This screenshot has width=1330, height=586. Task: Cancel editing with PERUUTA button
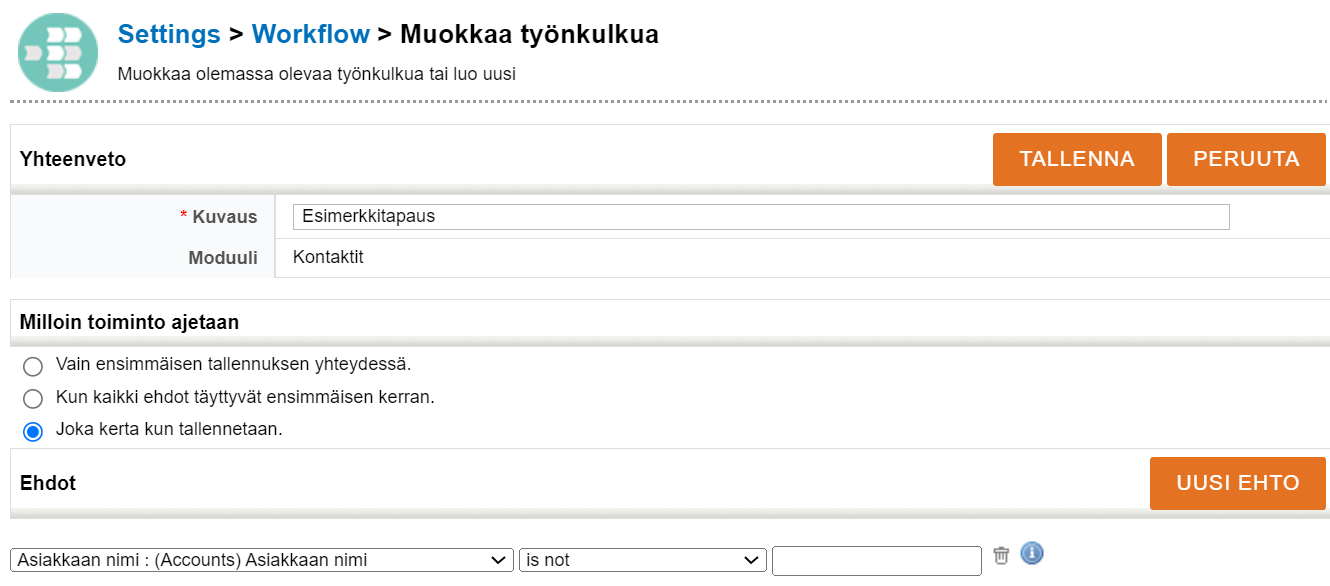click(x=1246, y=158)
